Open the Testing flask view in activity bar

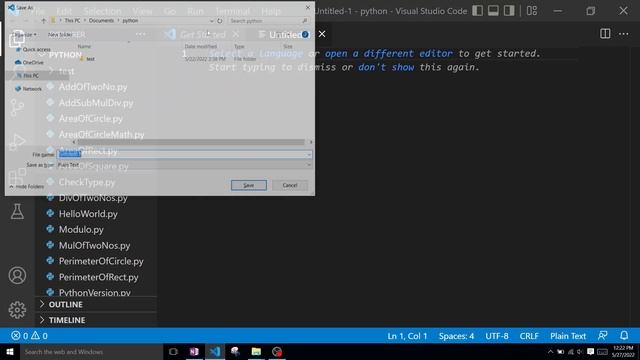tap(17, 211)
